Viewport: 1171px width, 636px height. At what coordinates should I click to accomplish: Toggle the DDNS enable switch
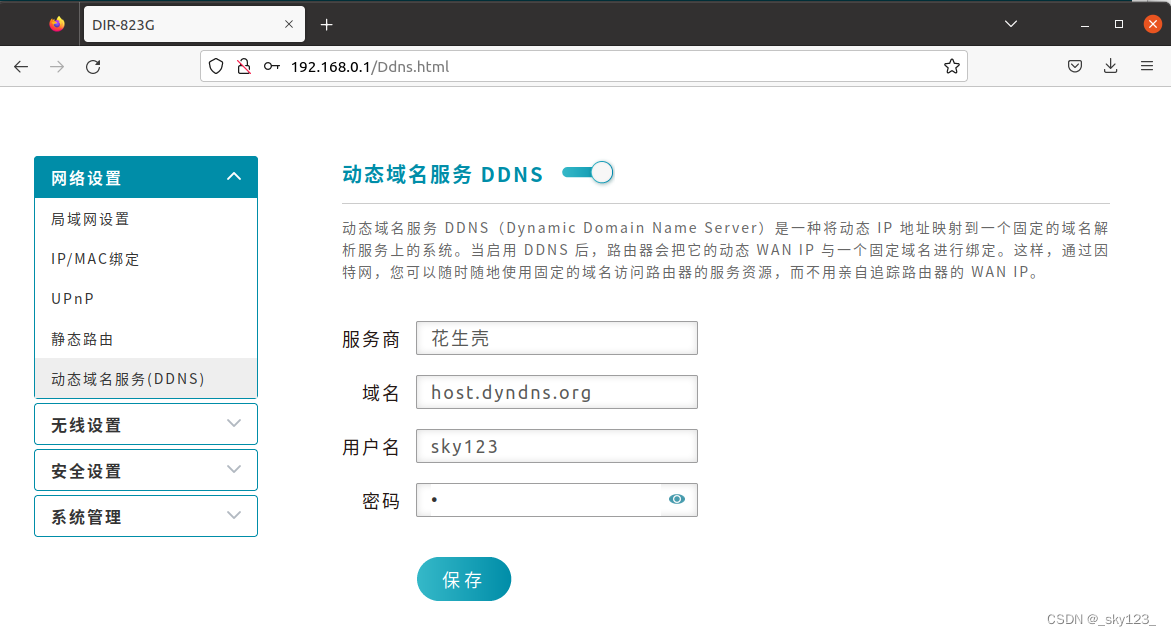588,172
